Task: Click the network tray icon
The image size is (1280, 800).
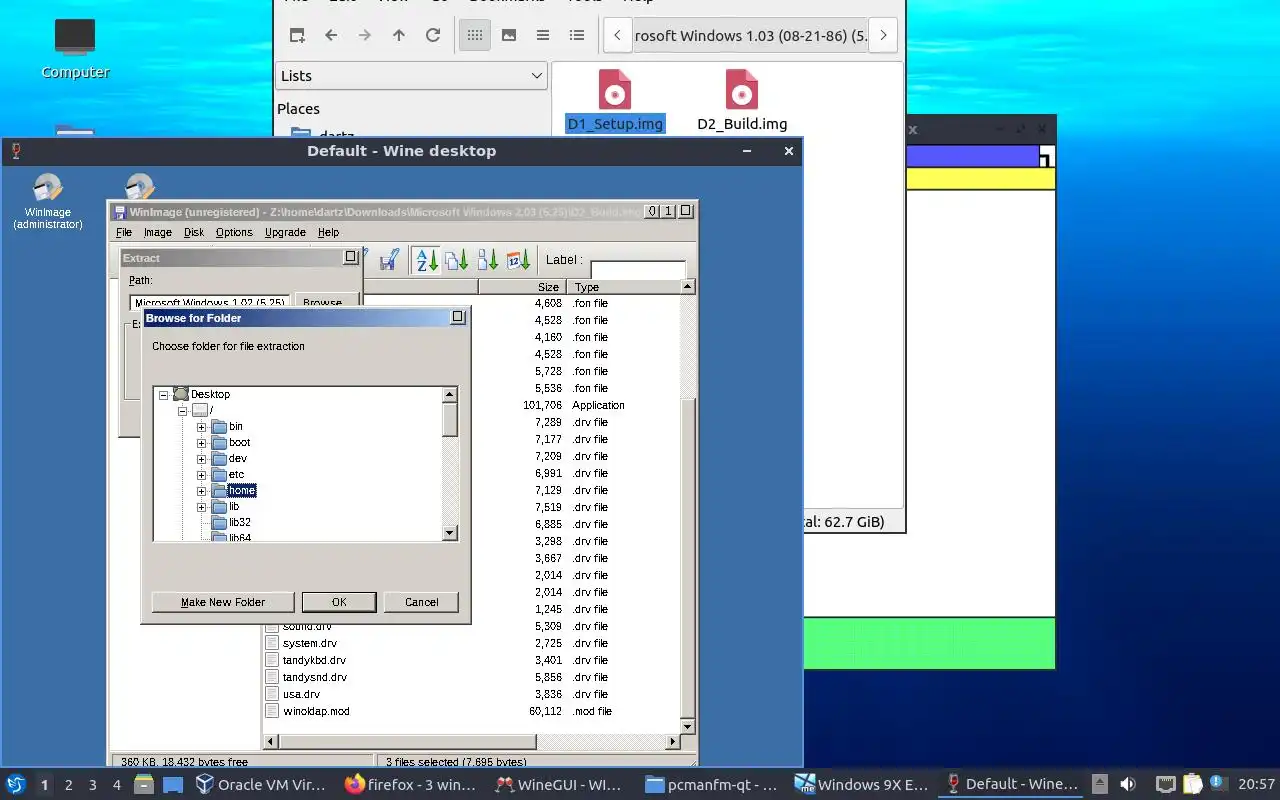Action: pyautogui.click(x=1165, y=785)
